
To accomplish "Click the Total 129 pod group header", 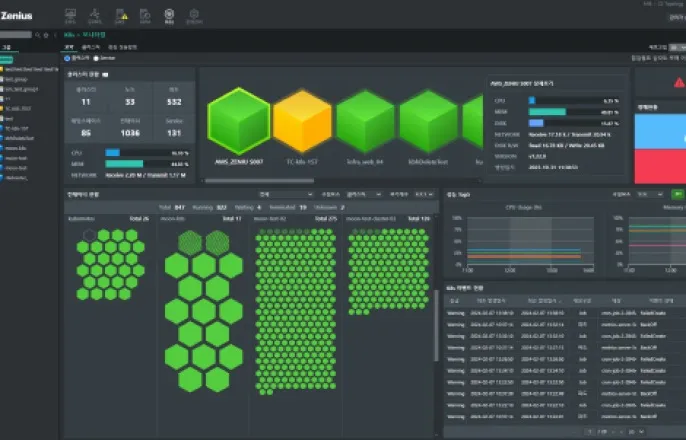I will [388, 218].
